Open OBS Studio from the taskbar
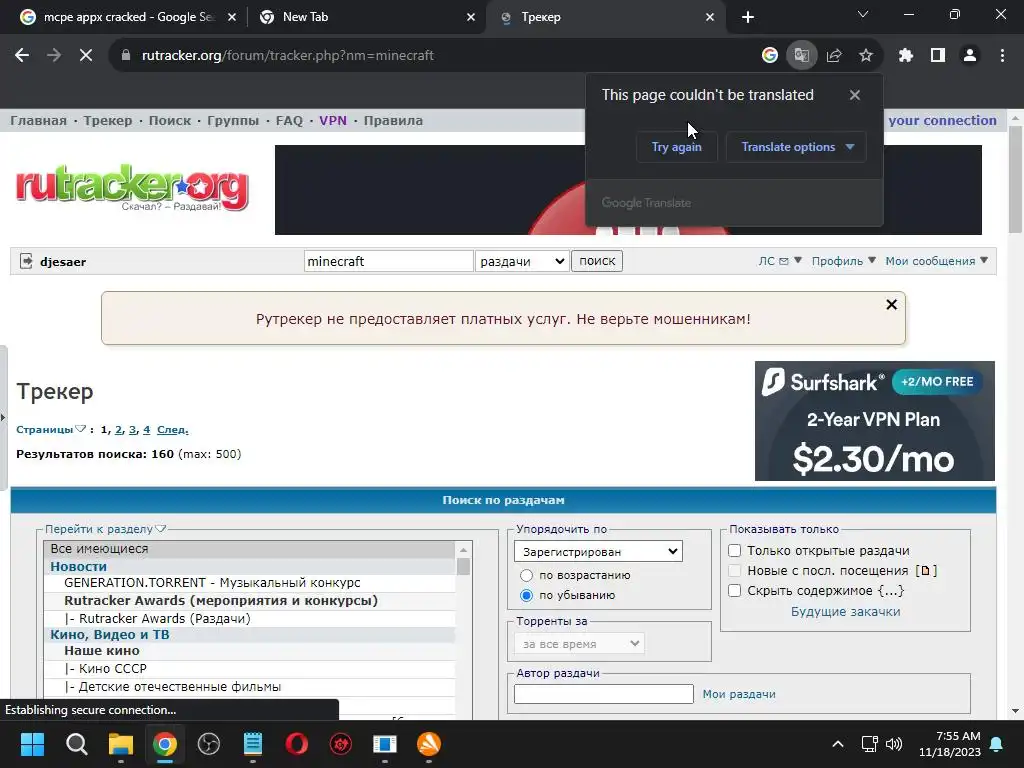The width and height of the screenshot is (1024, 768). 209,744
